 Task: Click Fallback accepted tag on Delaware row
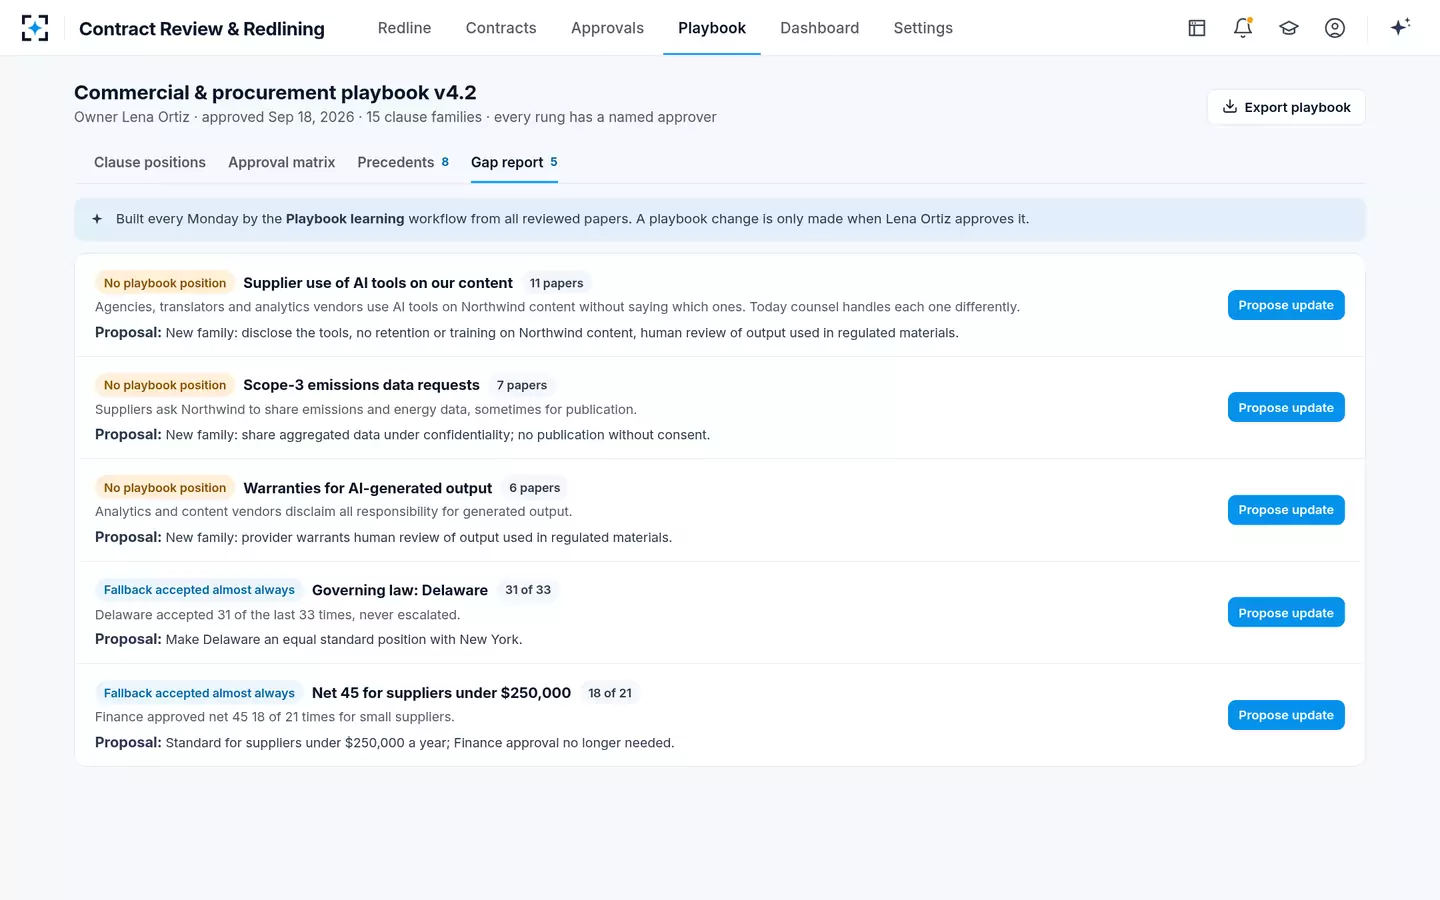[199, 590]
